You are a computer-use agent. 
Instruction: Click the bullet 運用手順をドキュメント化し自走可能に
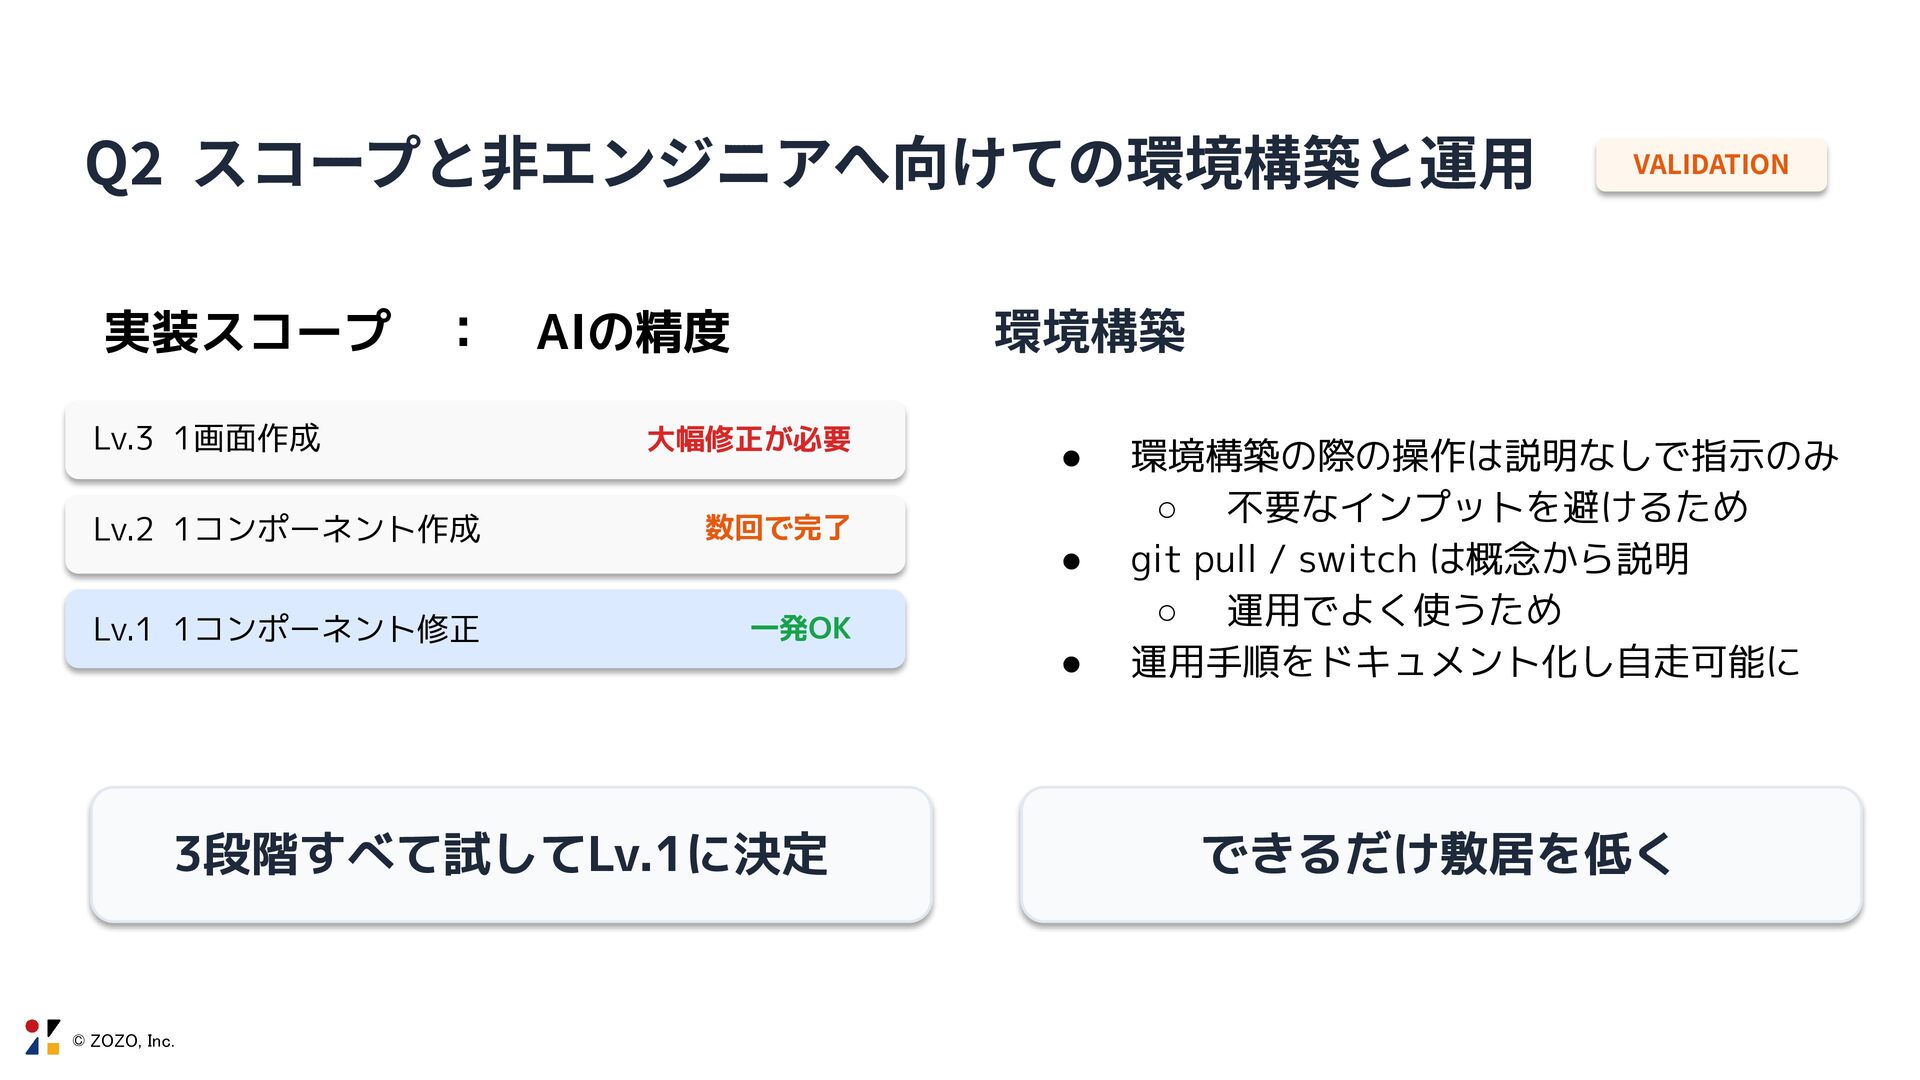click(1465, 663)
